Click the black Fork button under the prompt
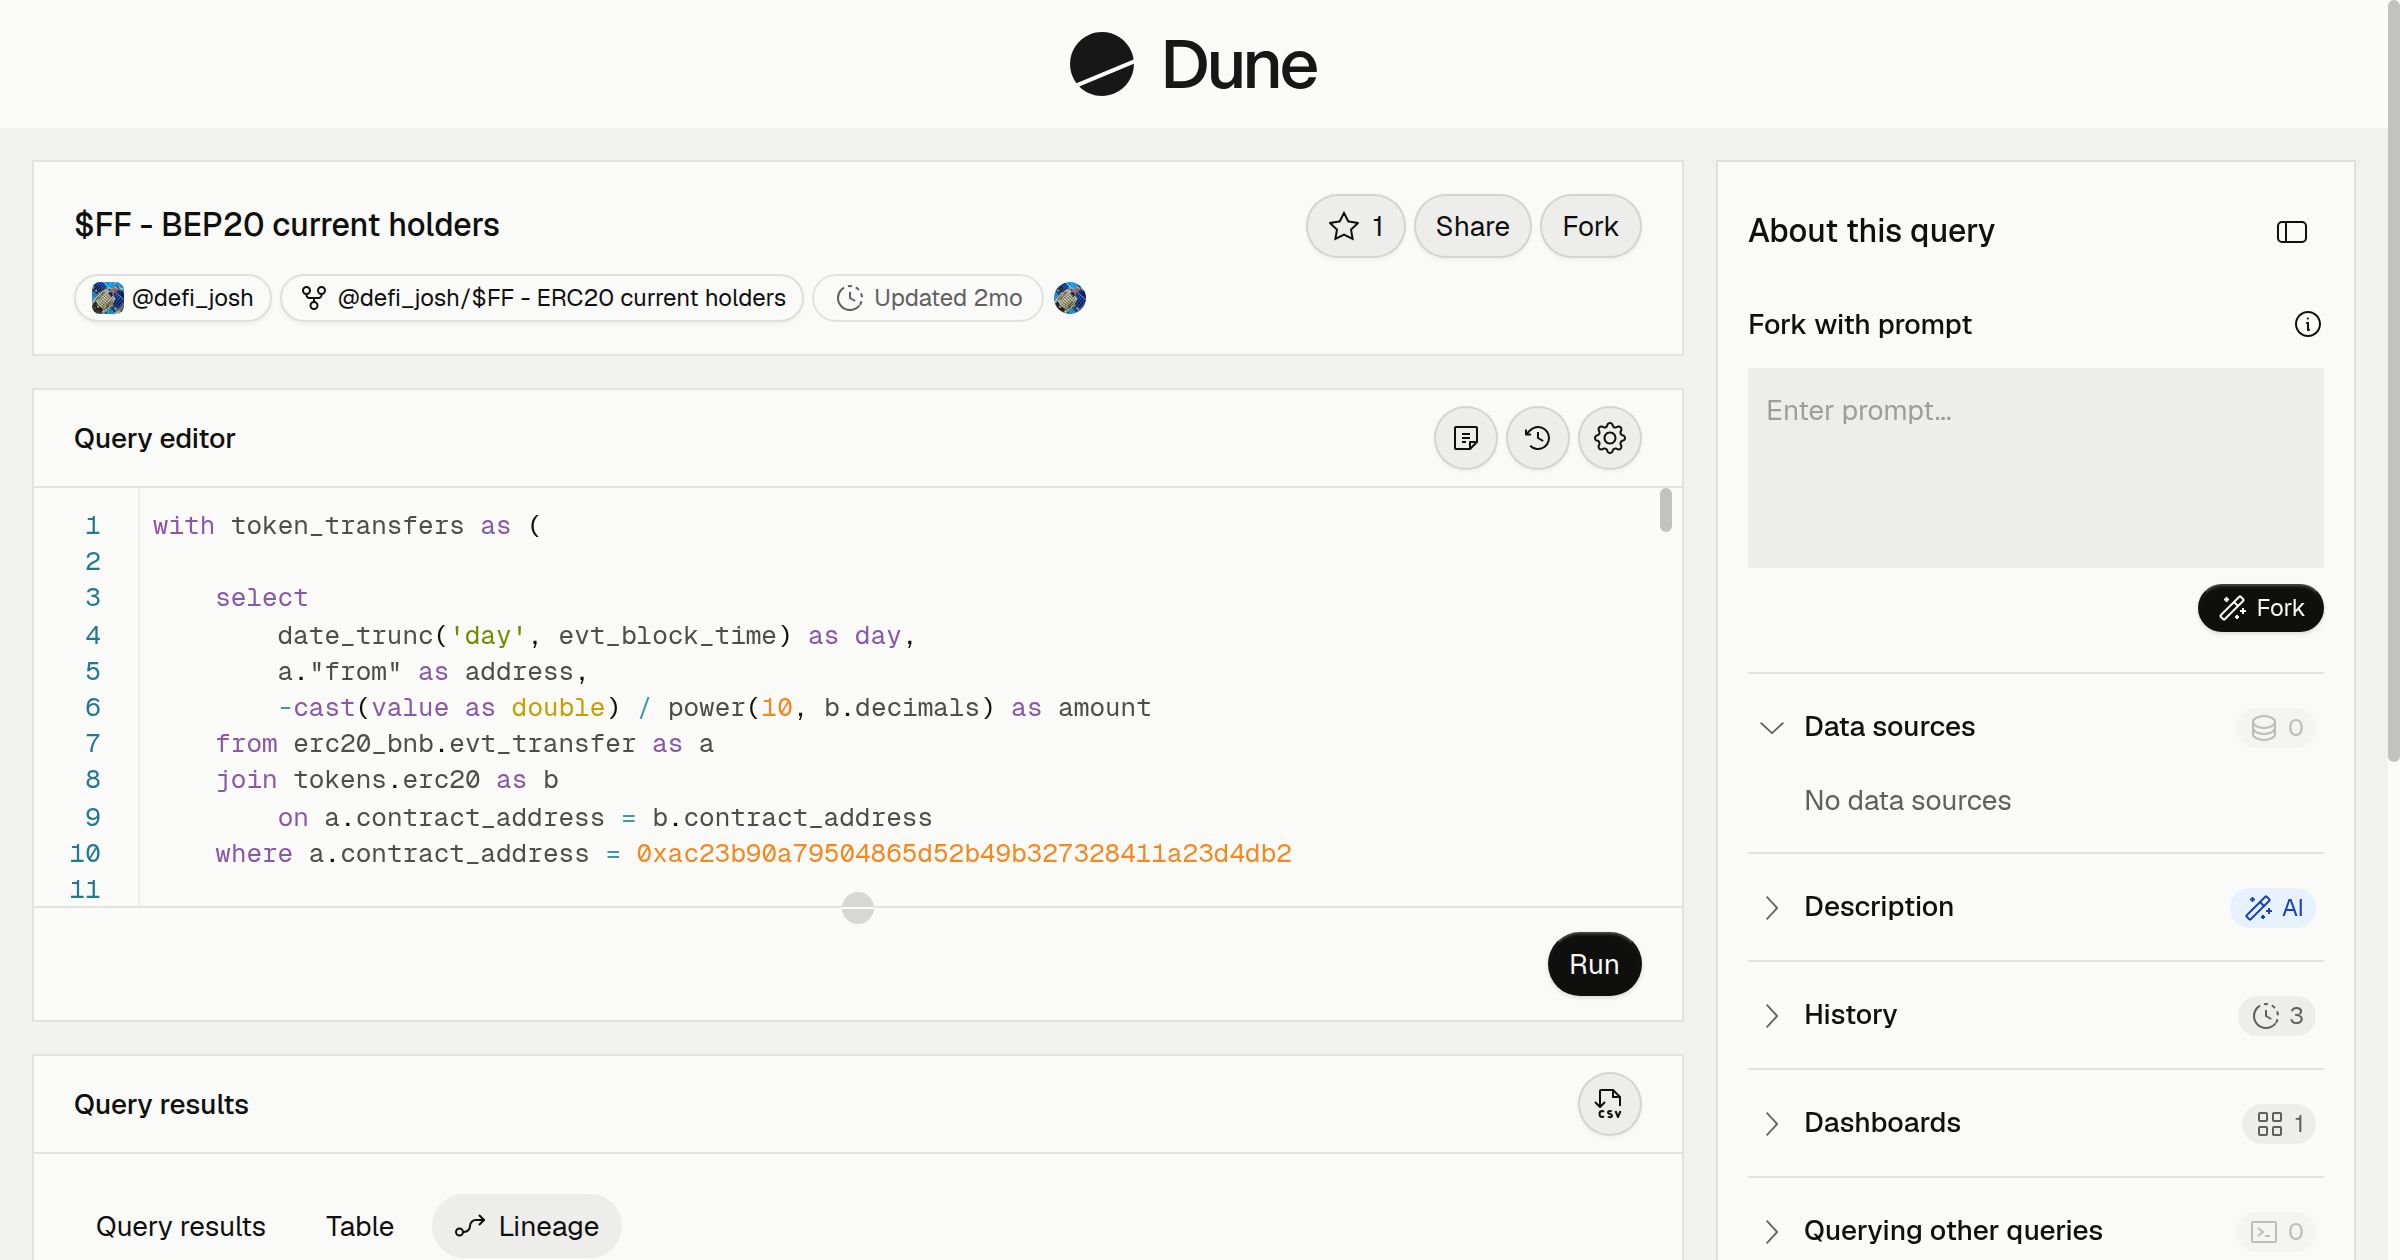Viewport: 2400px width, 1260px height. [x=2260, y=608]
